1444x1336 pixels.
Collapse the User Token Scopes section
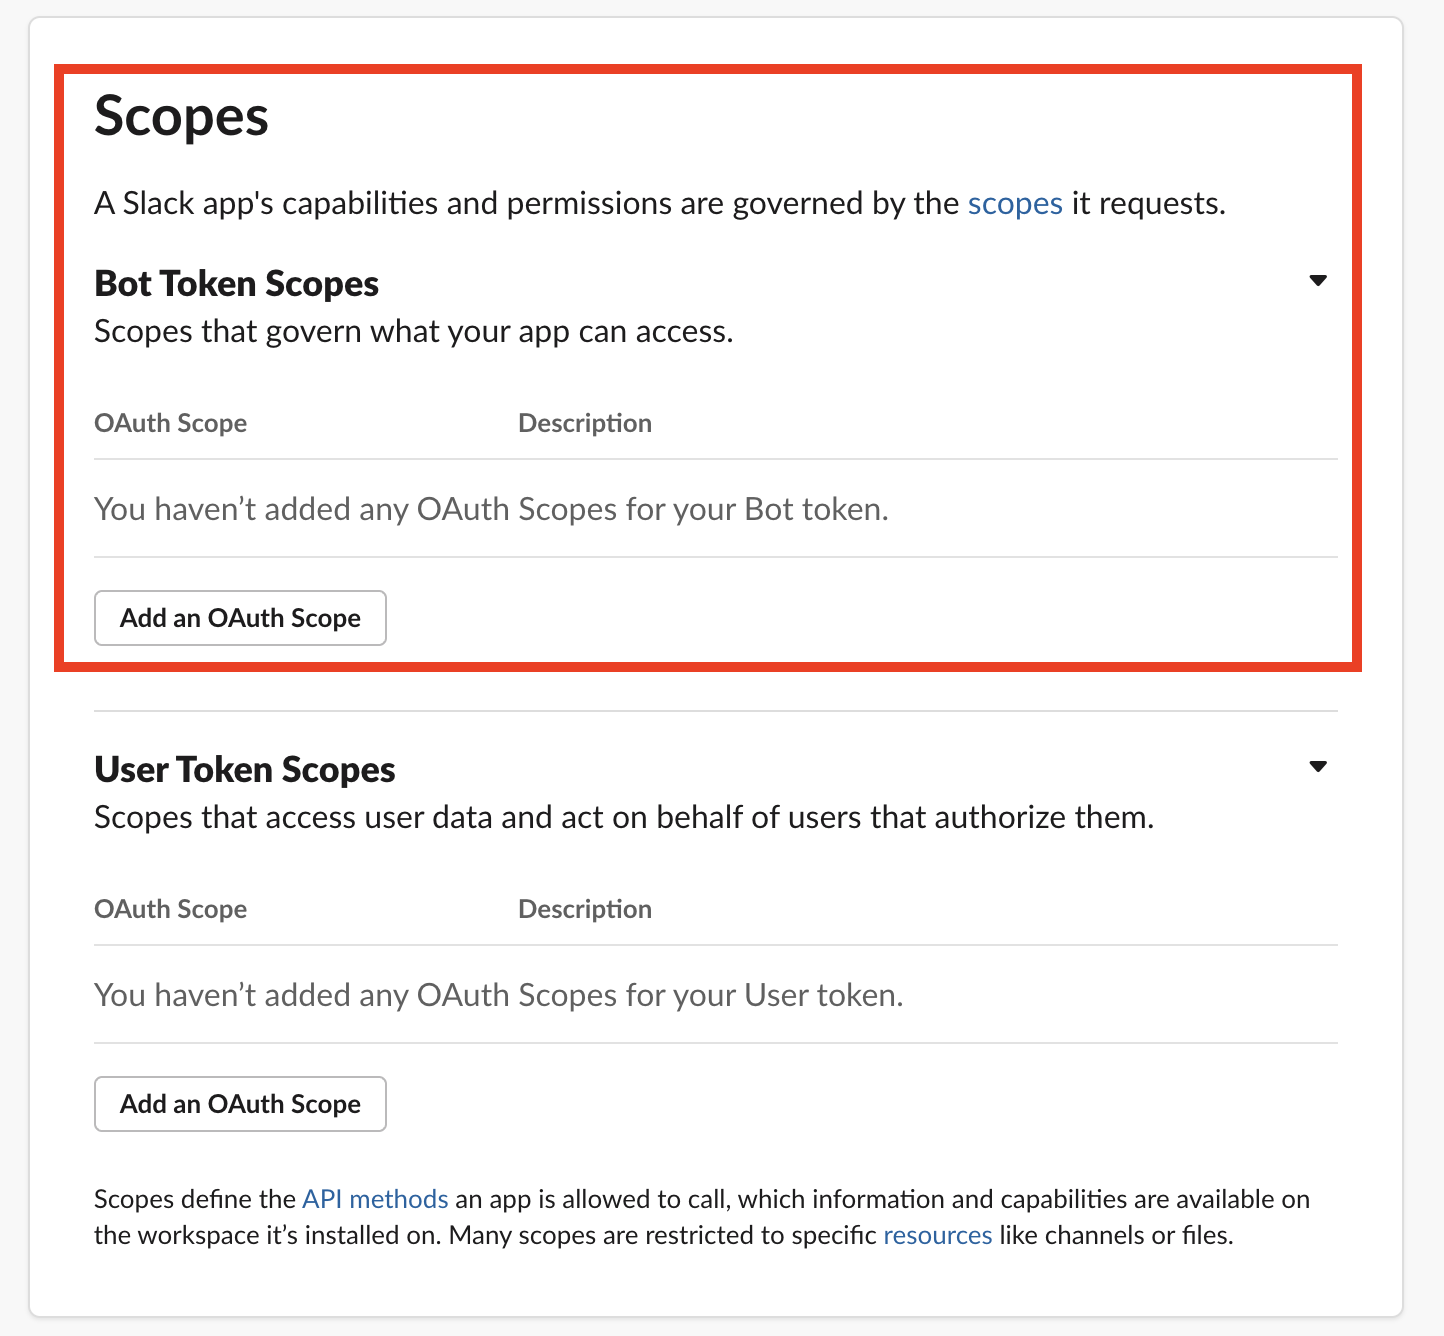tap(1318, 766)
